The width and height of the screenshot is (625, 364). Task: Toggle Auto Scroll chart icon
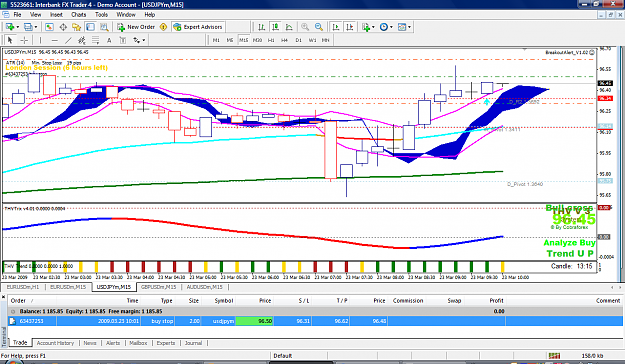[336, 27]
